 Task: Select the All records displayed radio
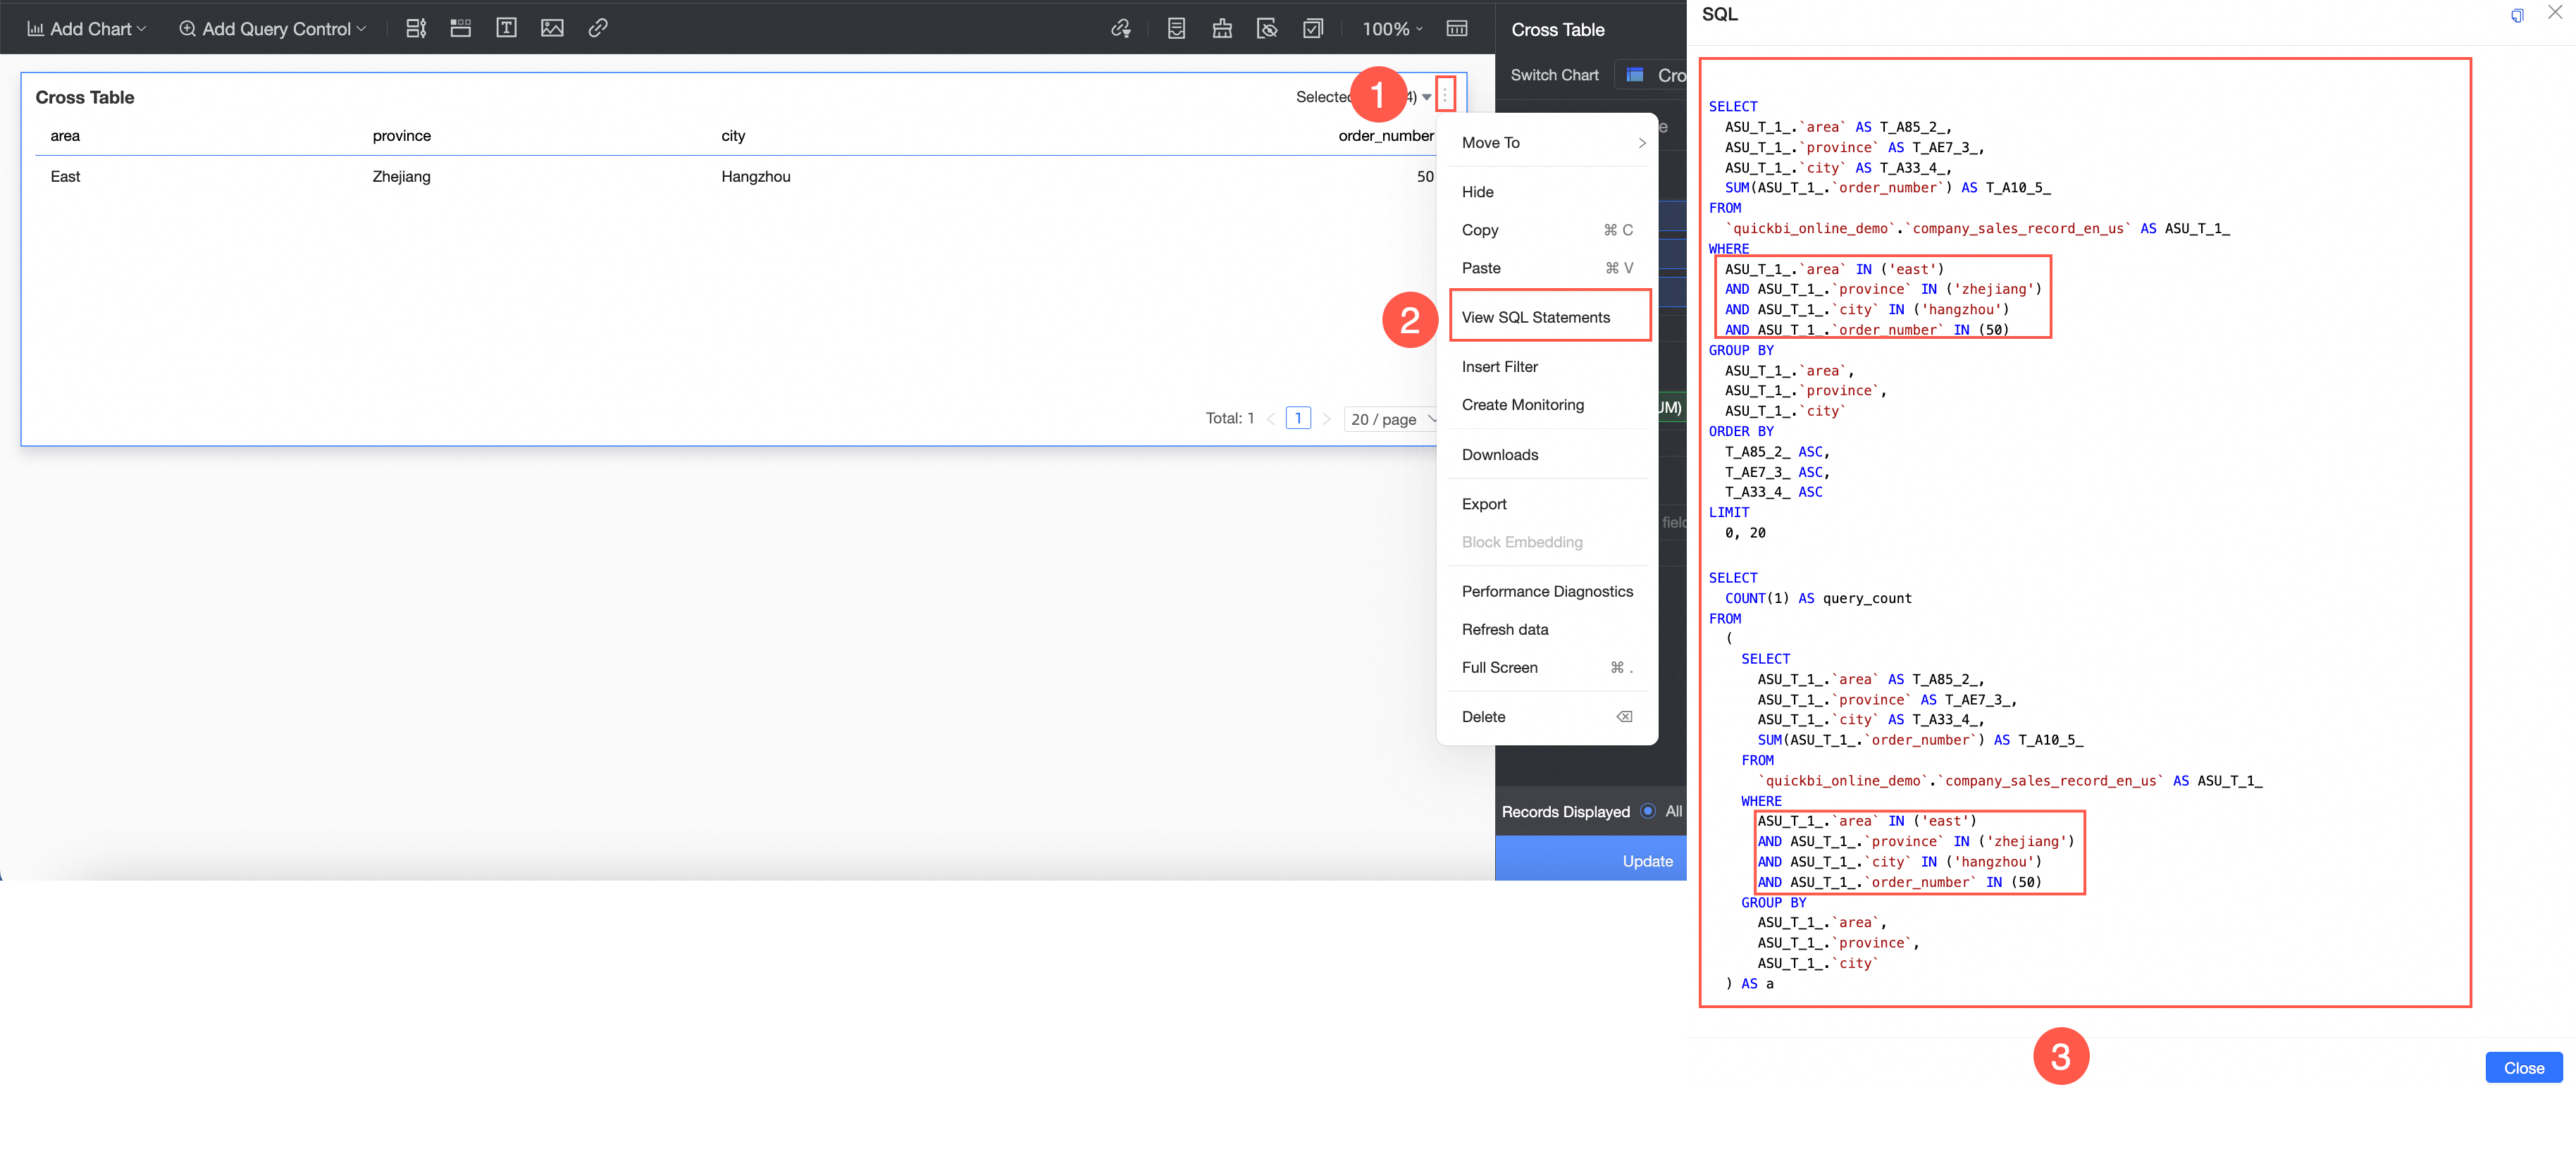tap(1648, 811)
